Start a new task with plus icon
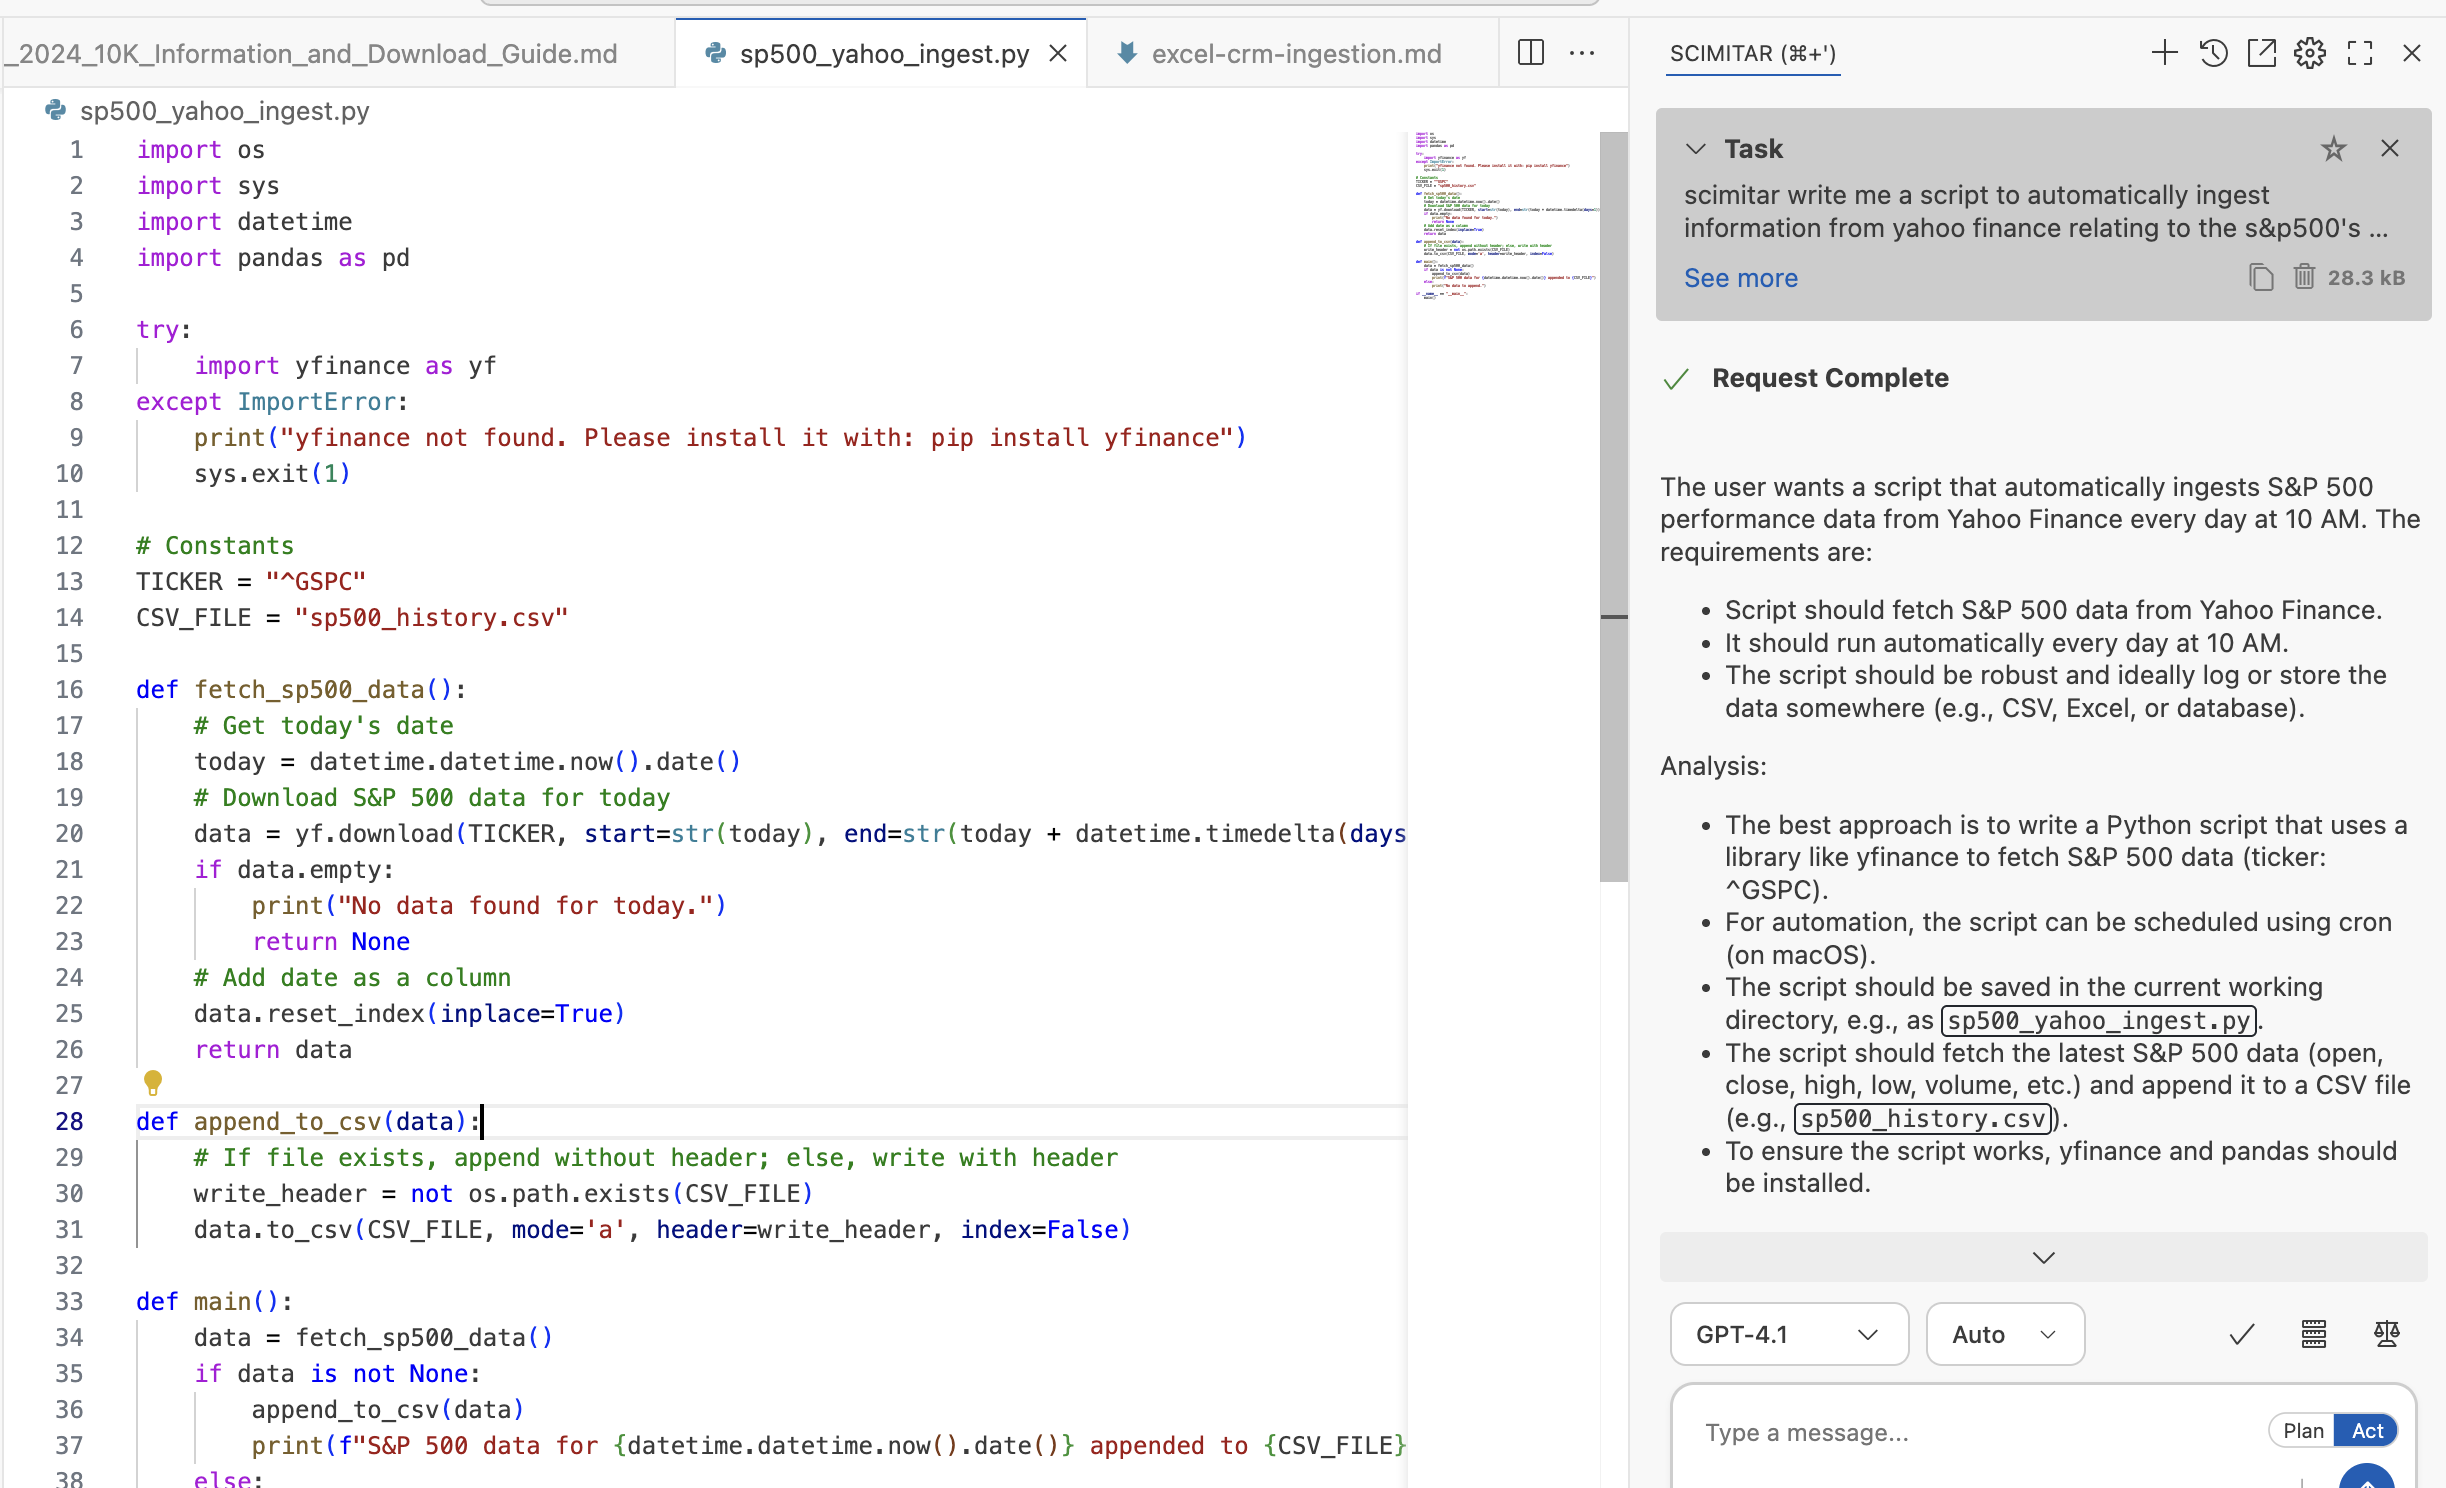2446x1488 pixels. [x=2164, y=53]
